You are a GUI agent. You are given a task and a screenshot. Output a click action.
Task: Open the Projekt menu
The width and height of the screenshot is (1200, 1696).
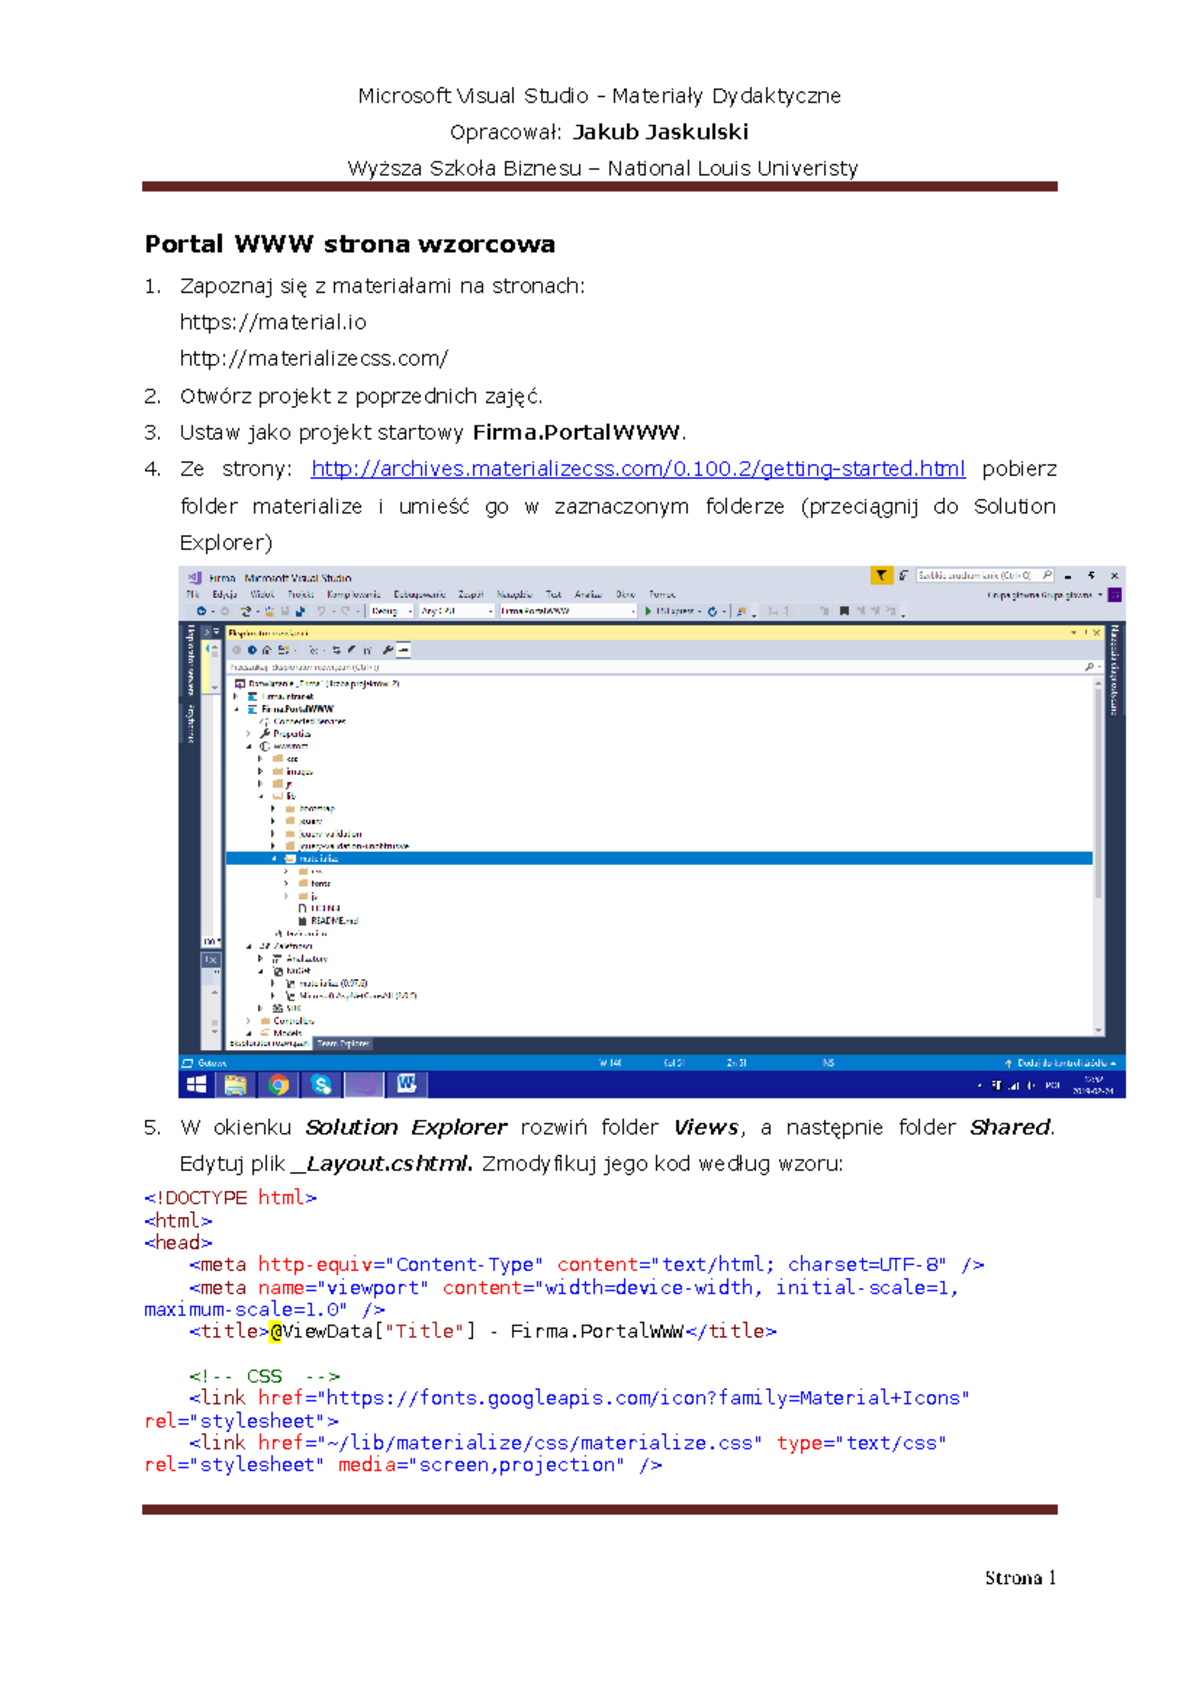[301, 594]
